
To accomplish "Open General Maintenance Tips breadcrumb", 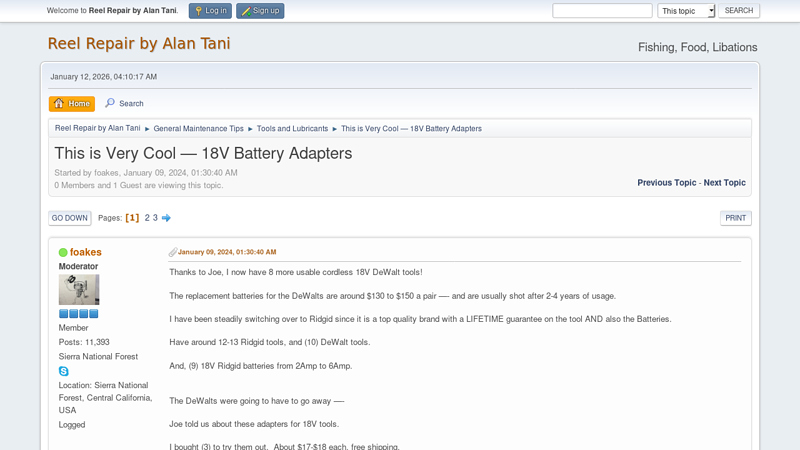I will click(198, 129).
